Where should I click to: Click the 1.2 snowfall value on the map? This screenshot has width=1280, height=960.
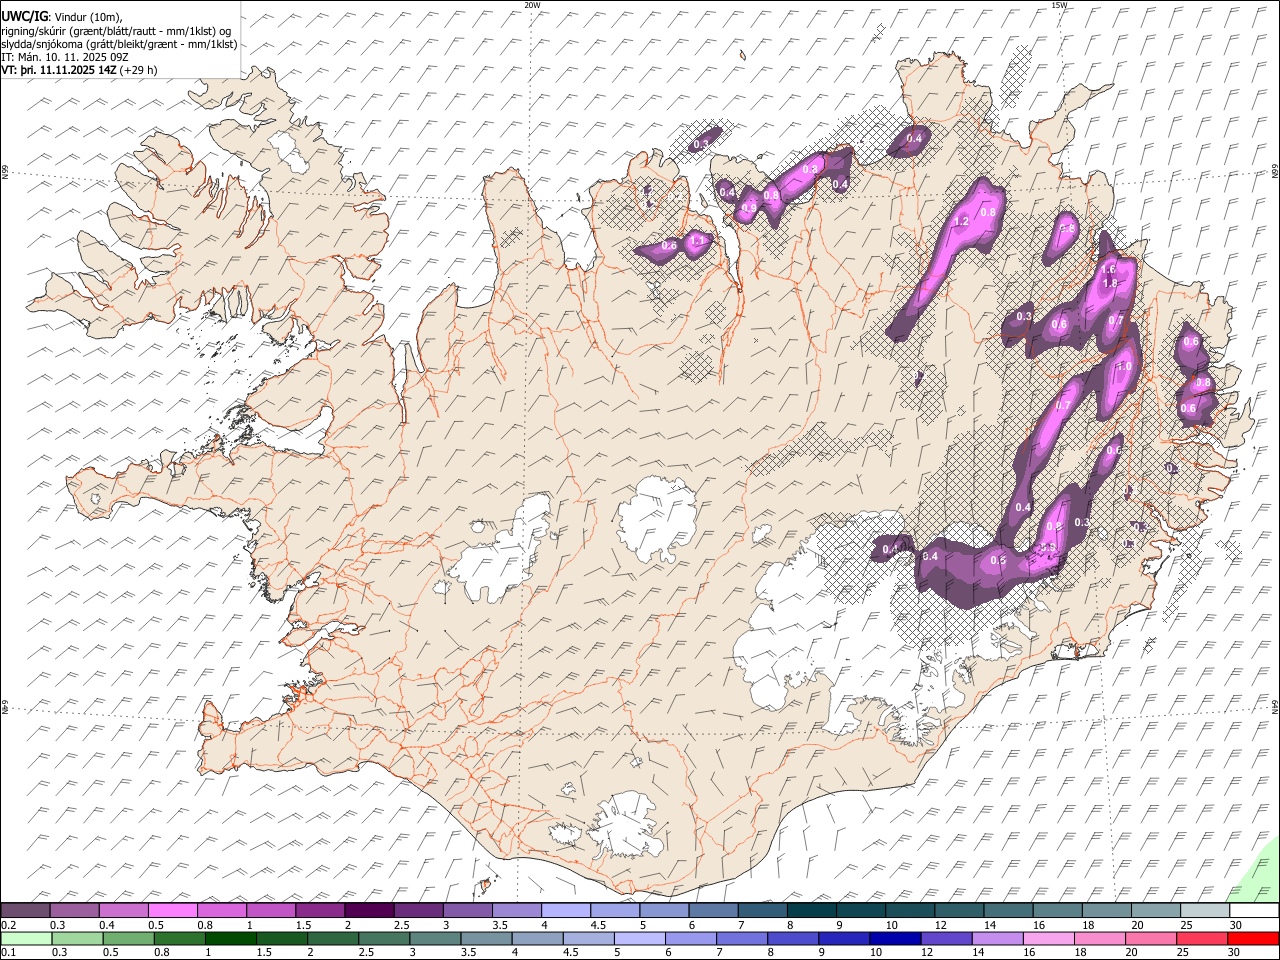coord(962,221)
